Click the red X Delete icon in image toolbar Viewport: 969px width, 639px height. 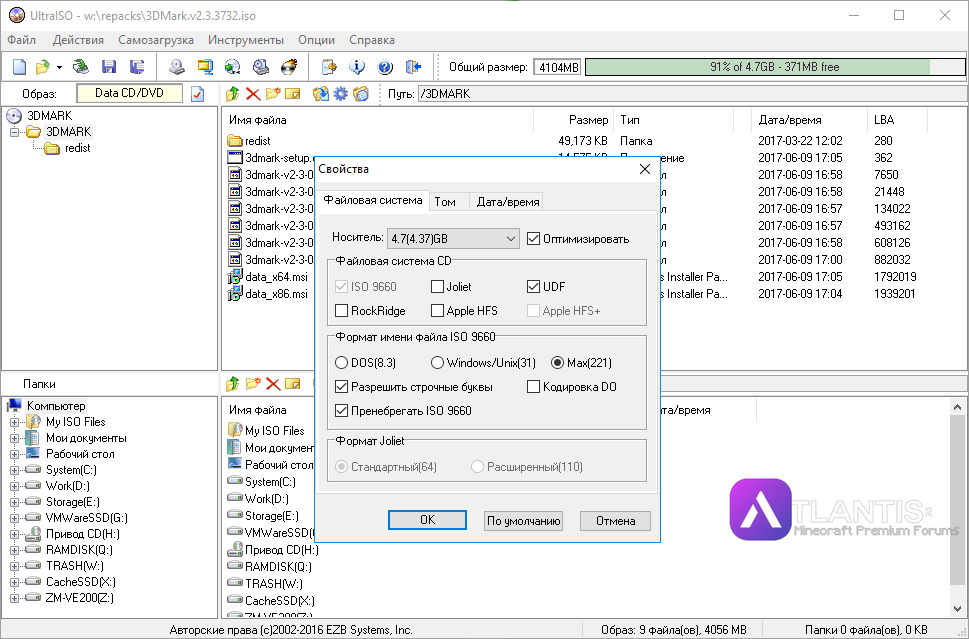[x=253, y=94]
